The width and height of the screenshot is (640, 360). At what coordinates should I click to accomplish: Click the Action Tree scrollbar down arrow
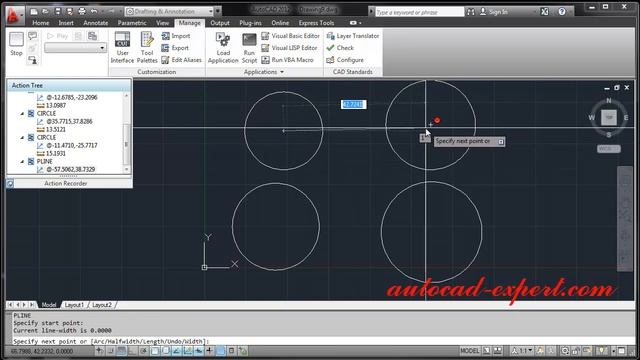pos(126,169)
